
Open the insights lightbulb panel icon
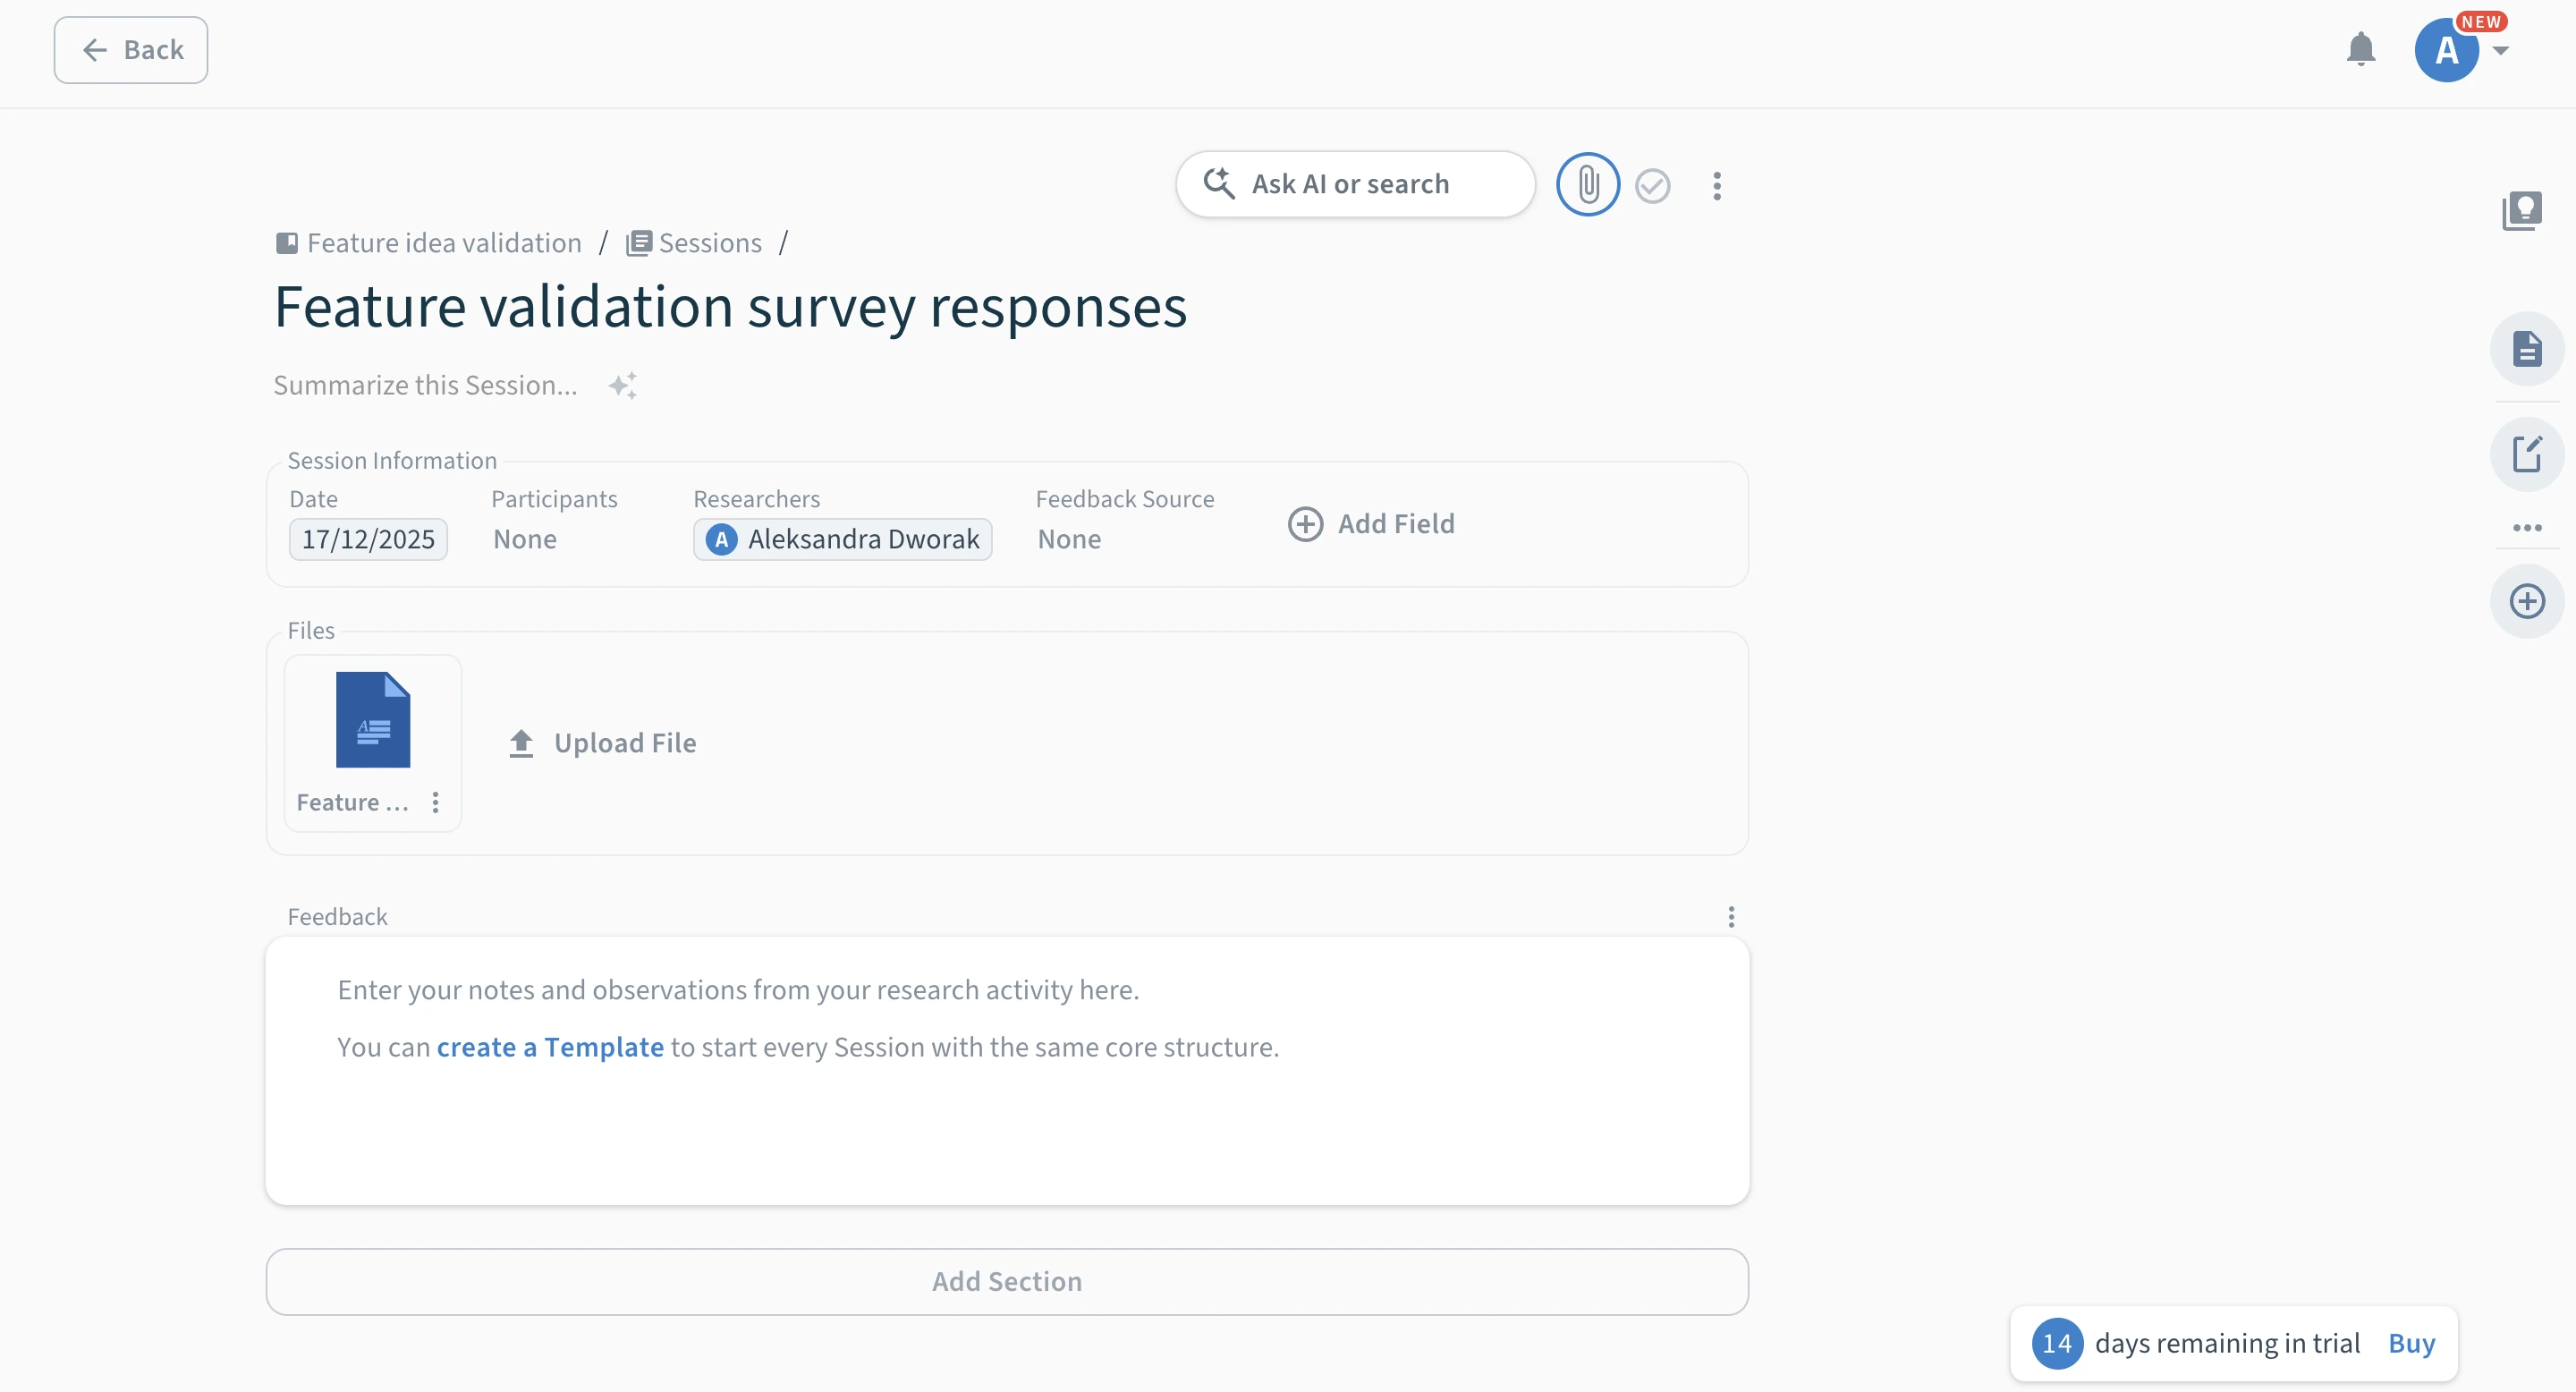[2527, 210]
